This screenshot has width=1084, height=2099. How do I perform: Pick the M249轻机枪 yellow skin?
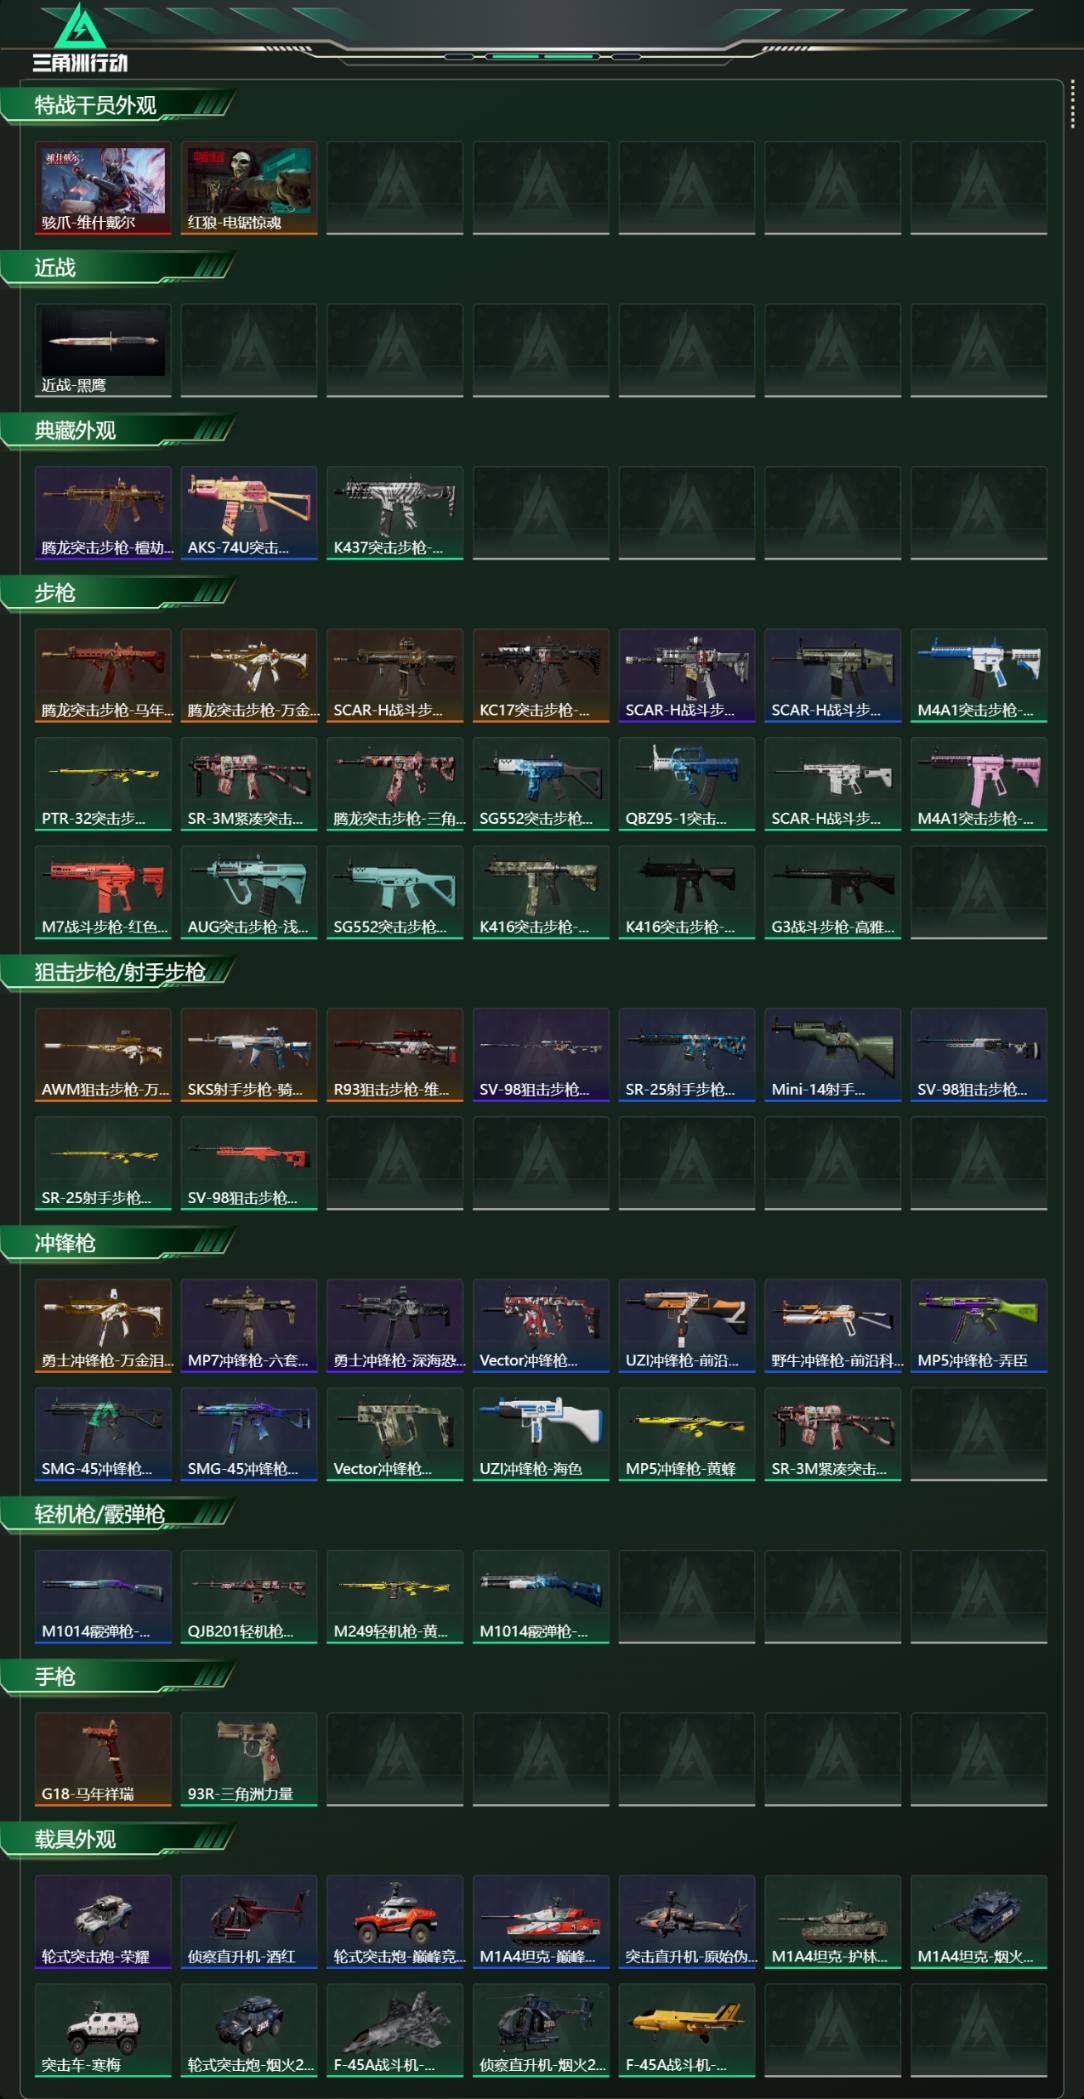pos(395,1597)
